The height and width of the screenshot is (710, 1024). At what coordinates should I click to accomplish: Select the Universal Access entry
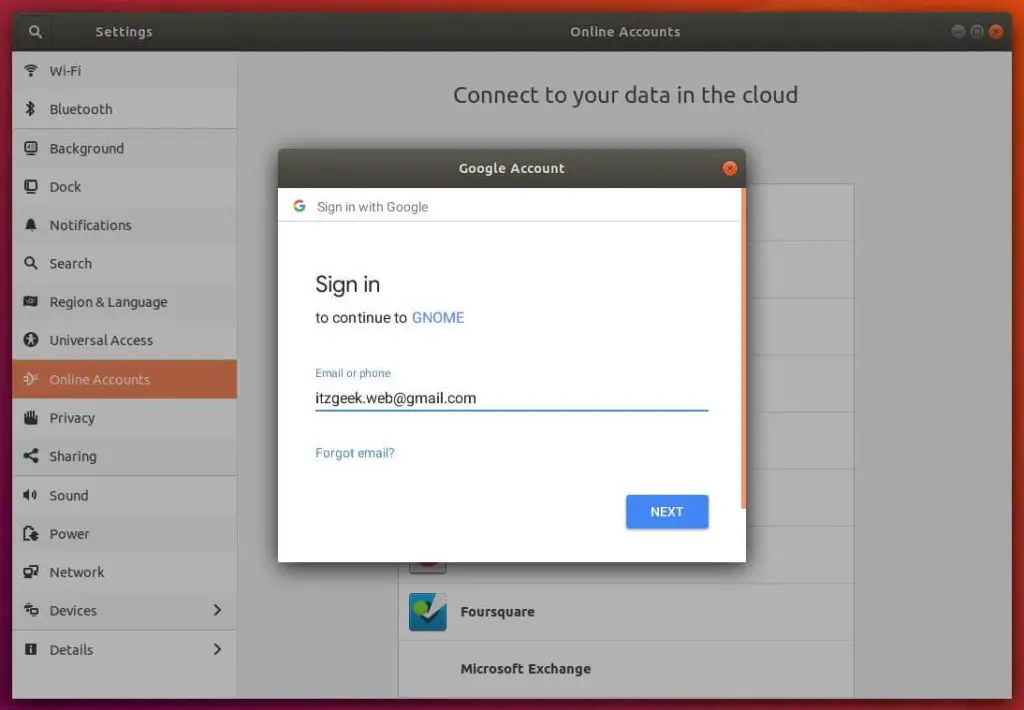coord(125,340)
